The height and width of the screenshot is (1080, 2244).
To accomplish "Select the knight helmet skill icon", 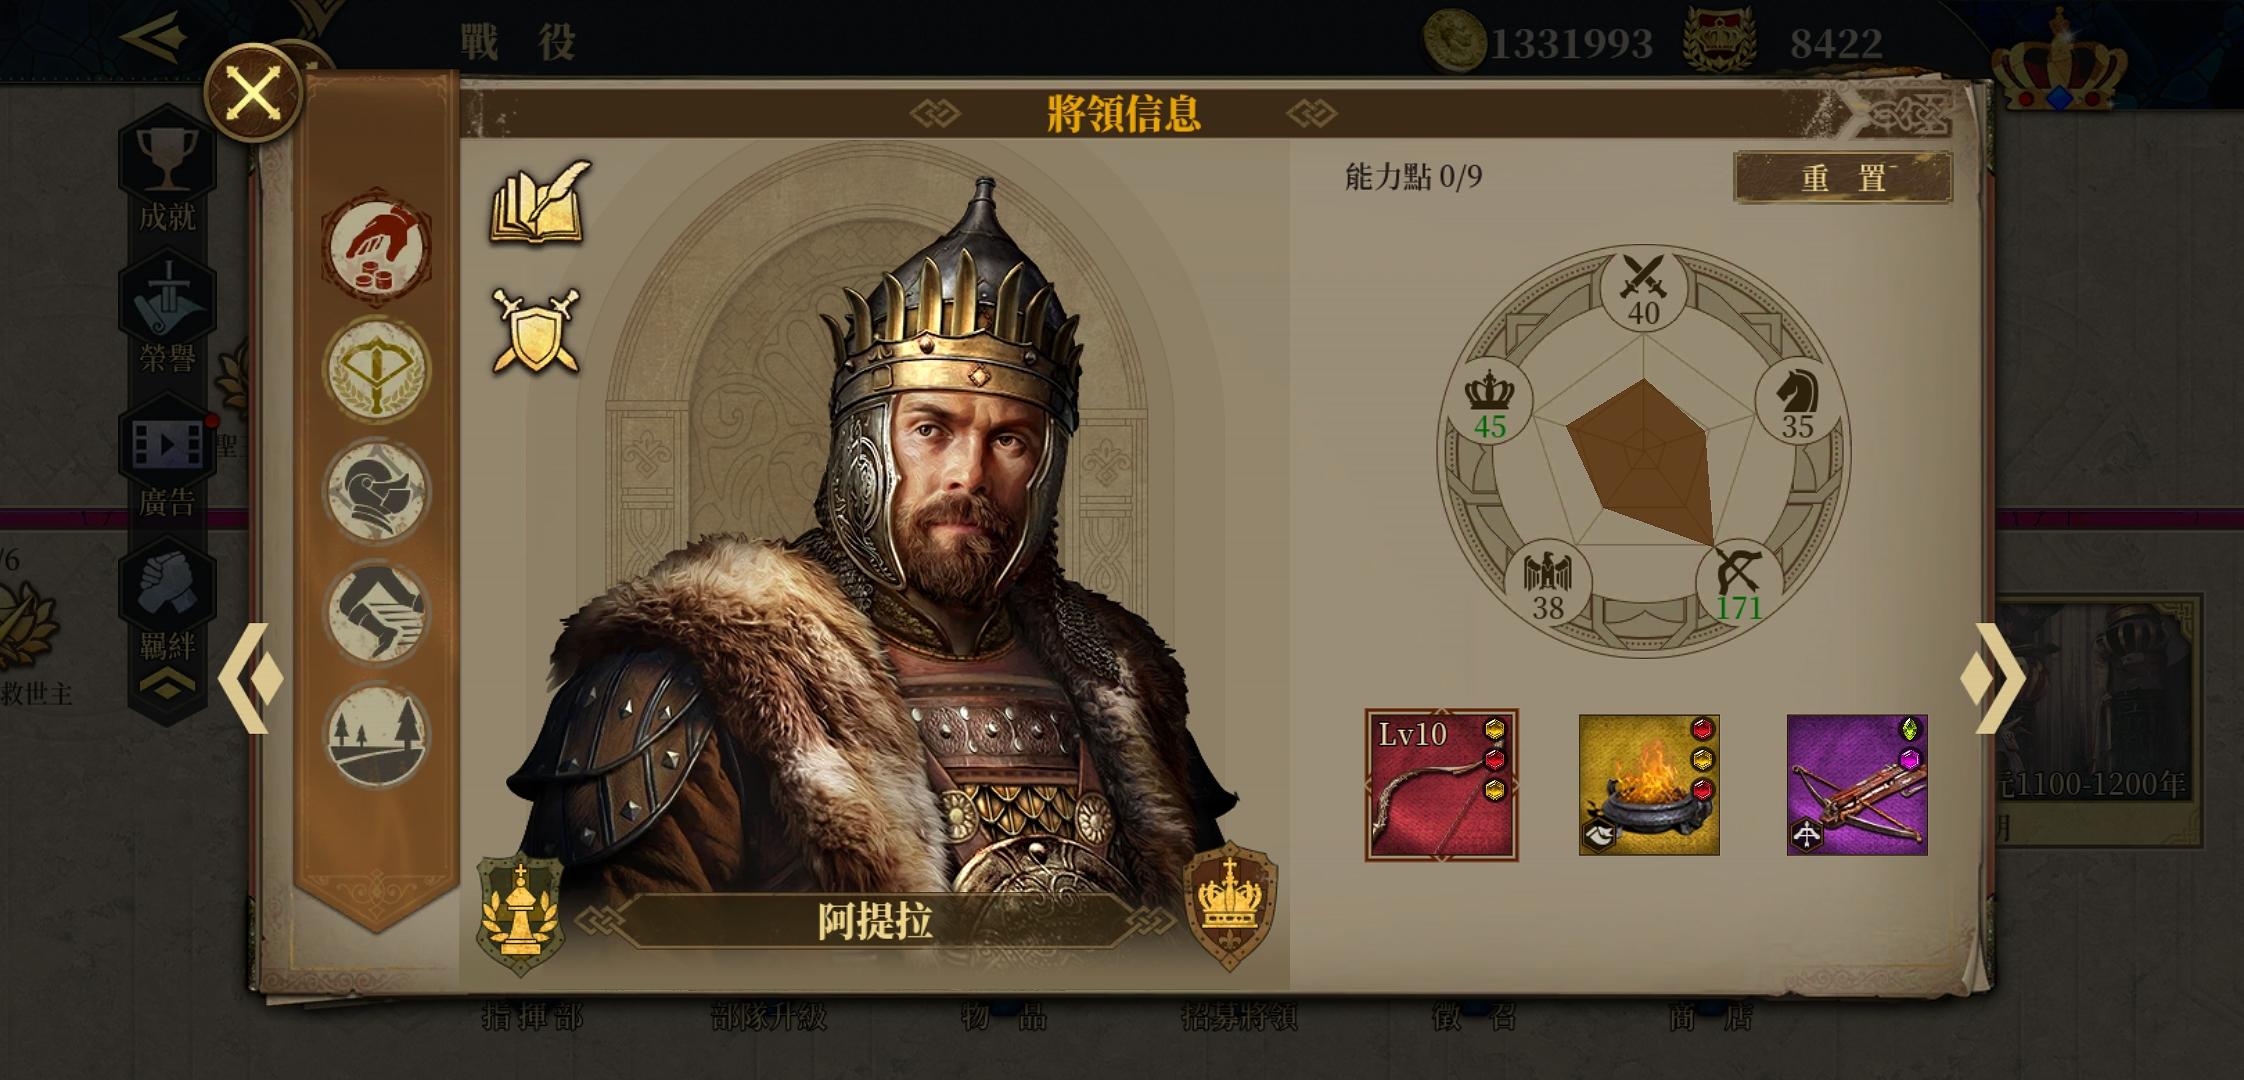I will coord(377,491).
